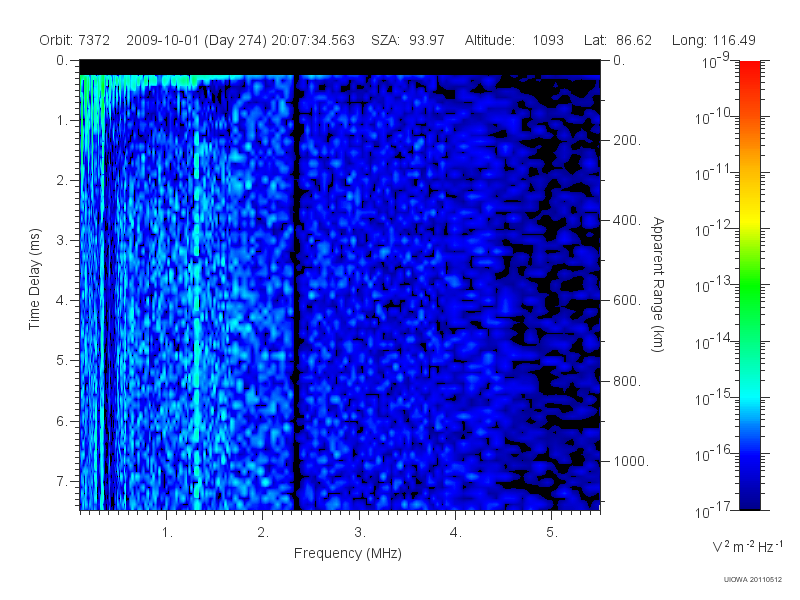Click the Apparent Range (km) axis label
800x600 pixels.
pyautogui.click(x=658, y=284)
